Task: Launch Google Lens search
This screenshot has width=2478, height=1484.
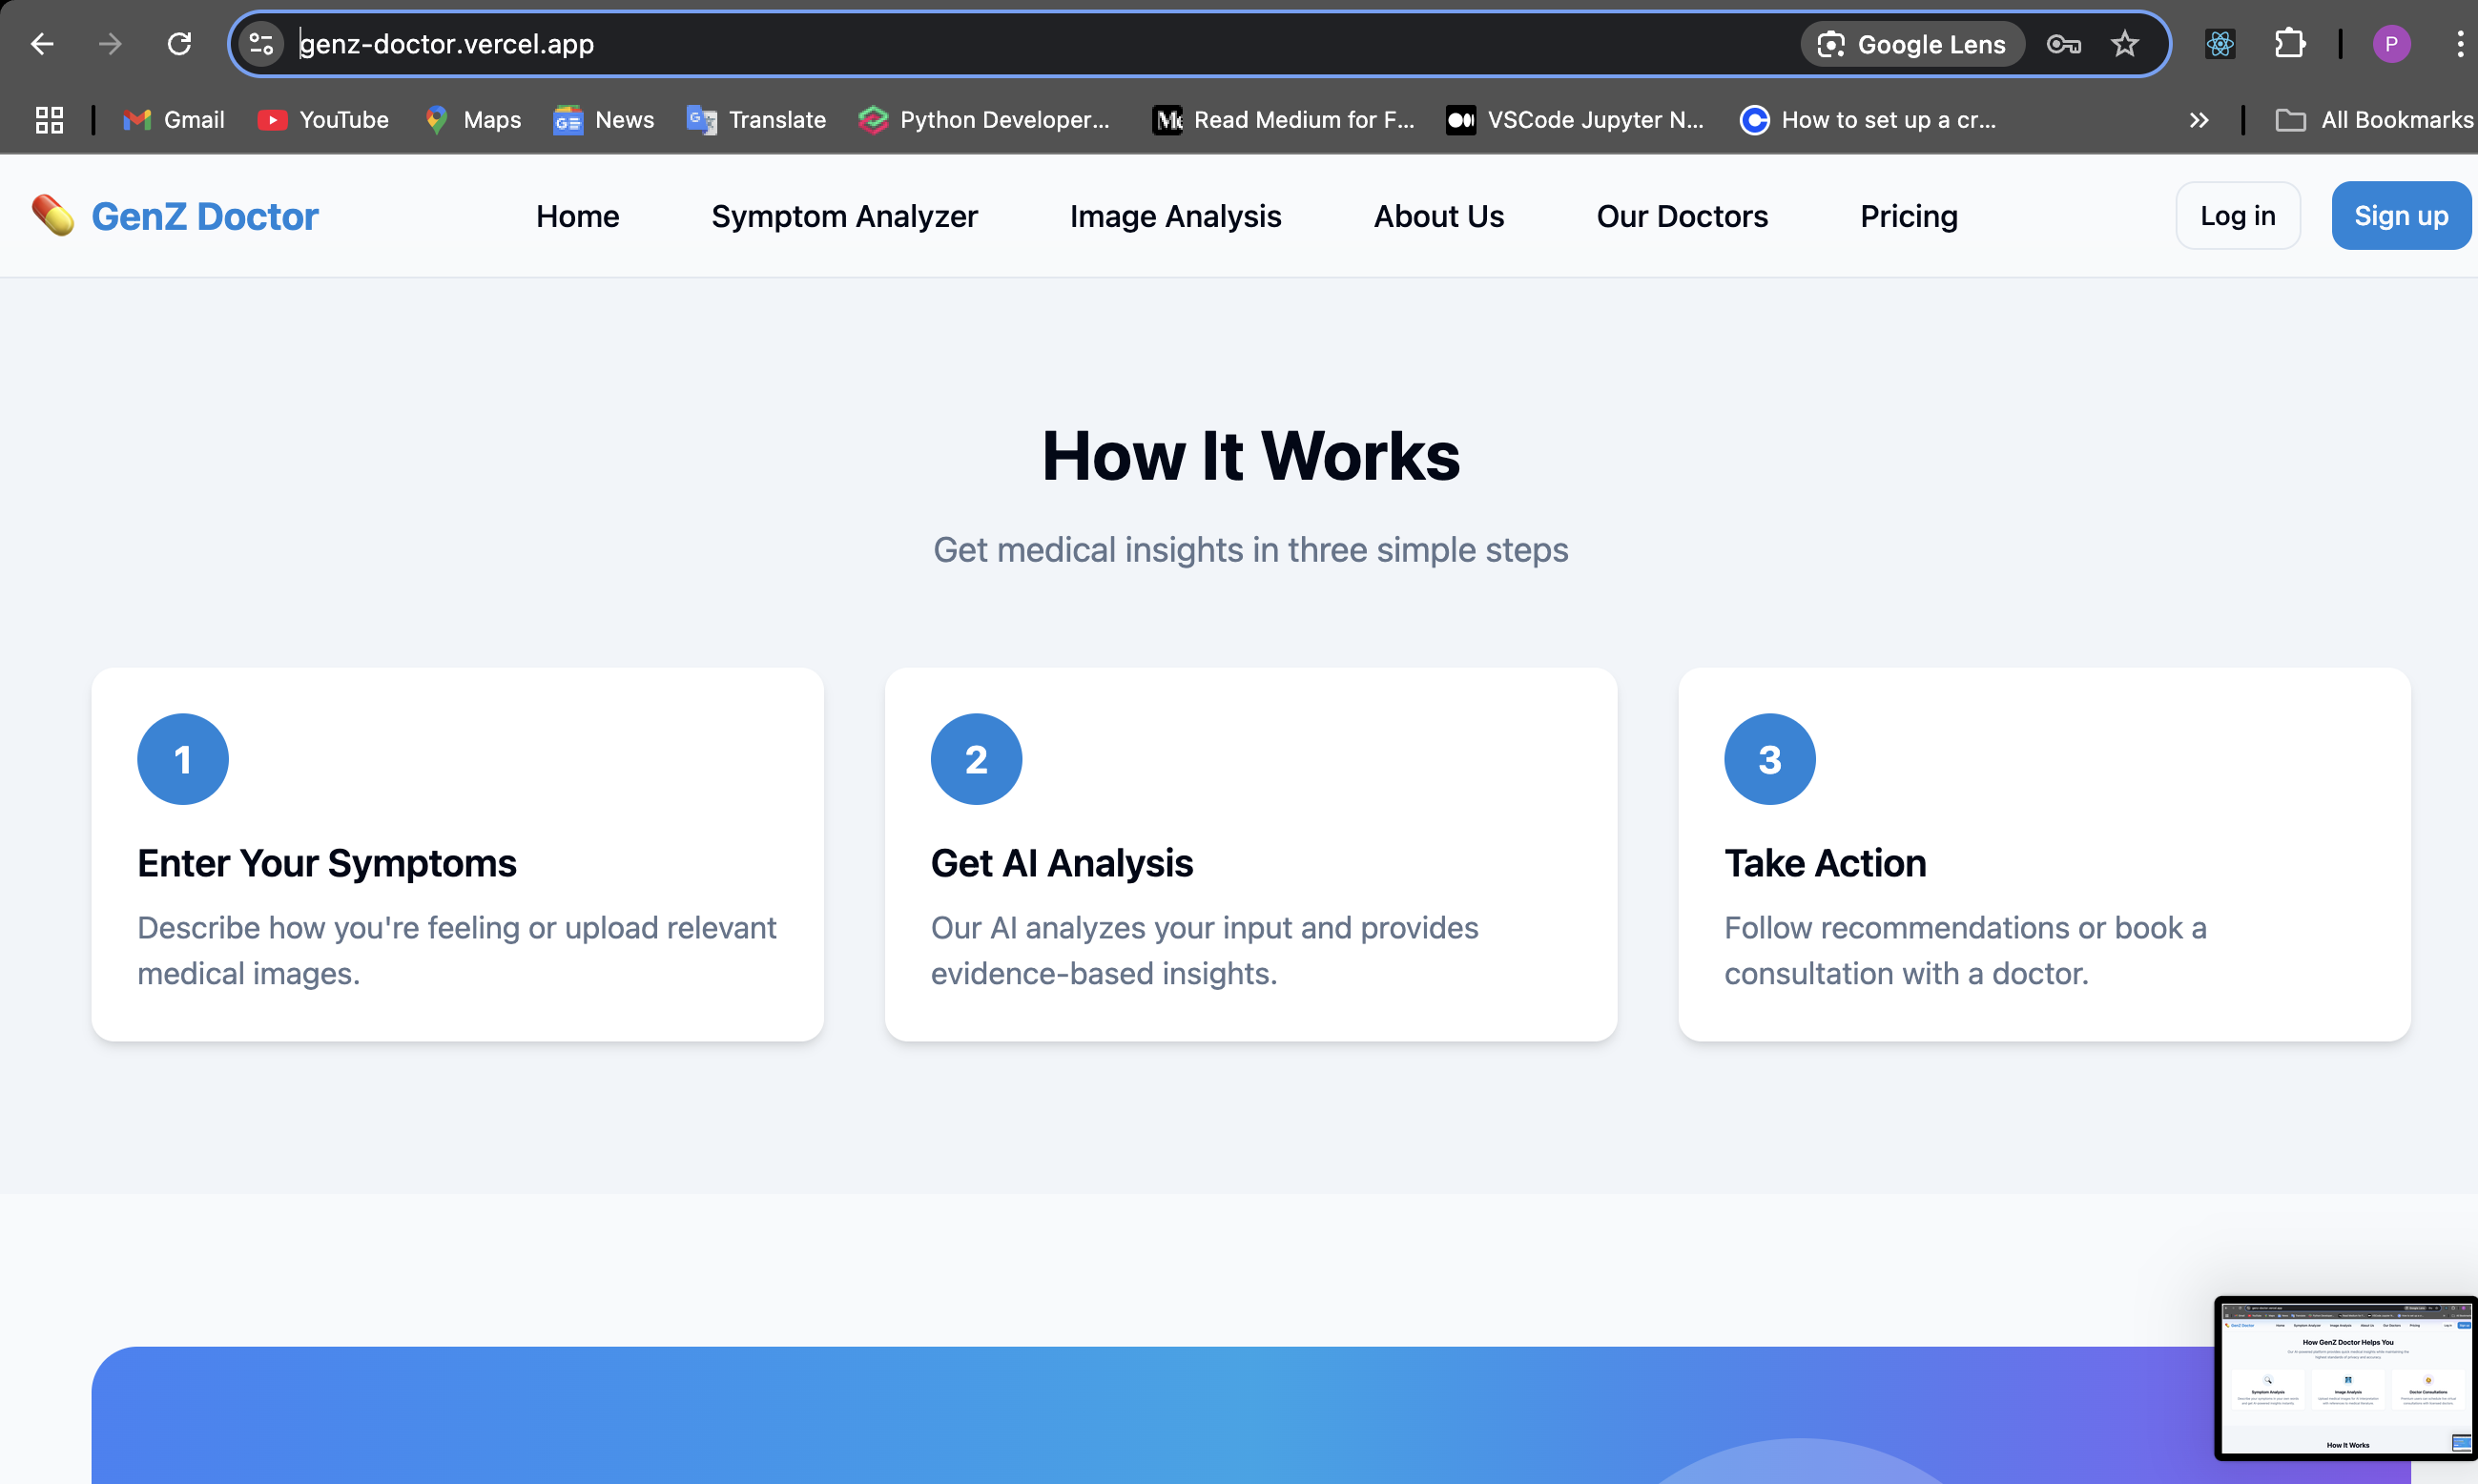Action: 1912,44
